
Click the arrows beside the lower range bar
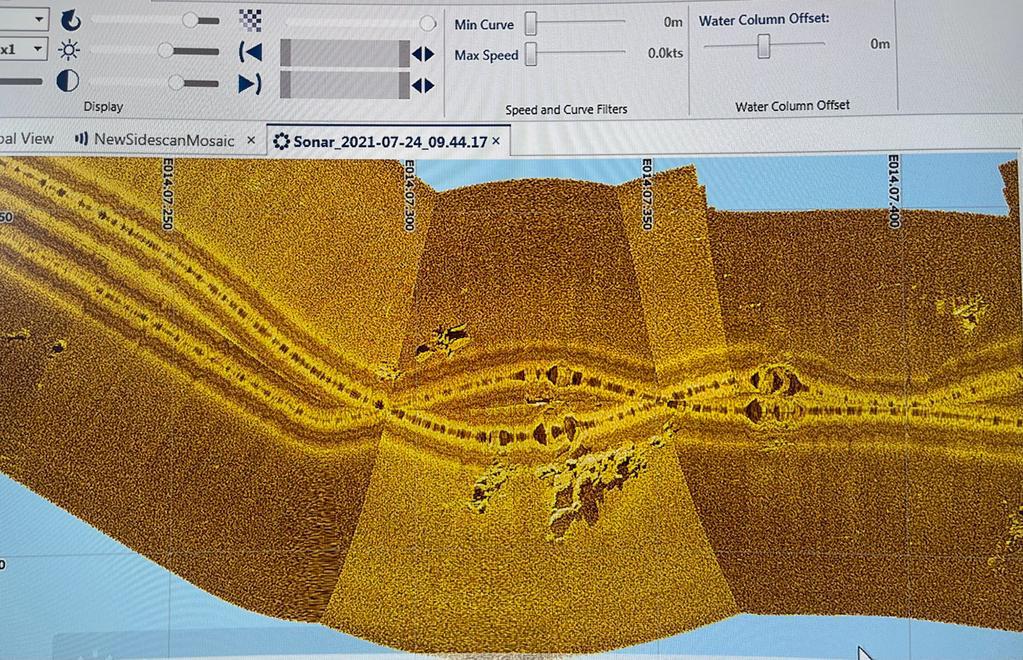pyautogui.click(x=424, y=85)
